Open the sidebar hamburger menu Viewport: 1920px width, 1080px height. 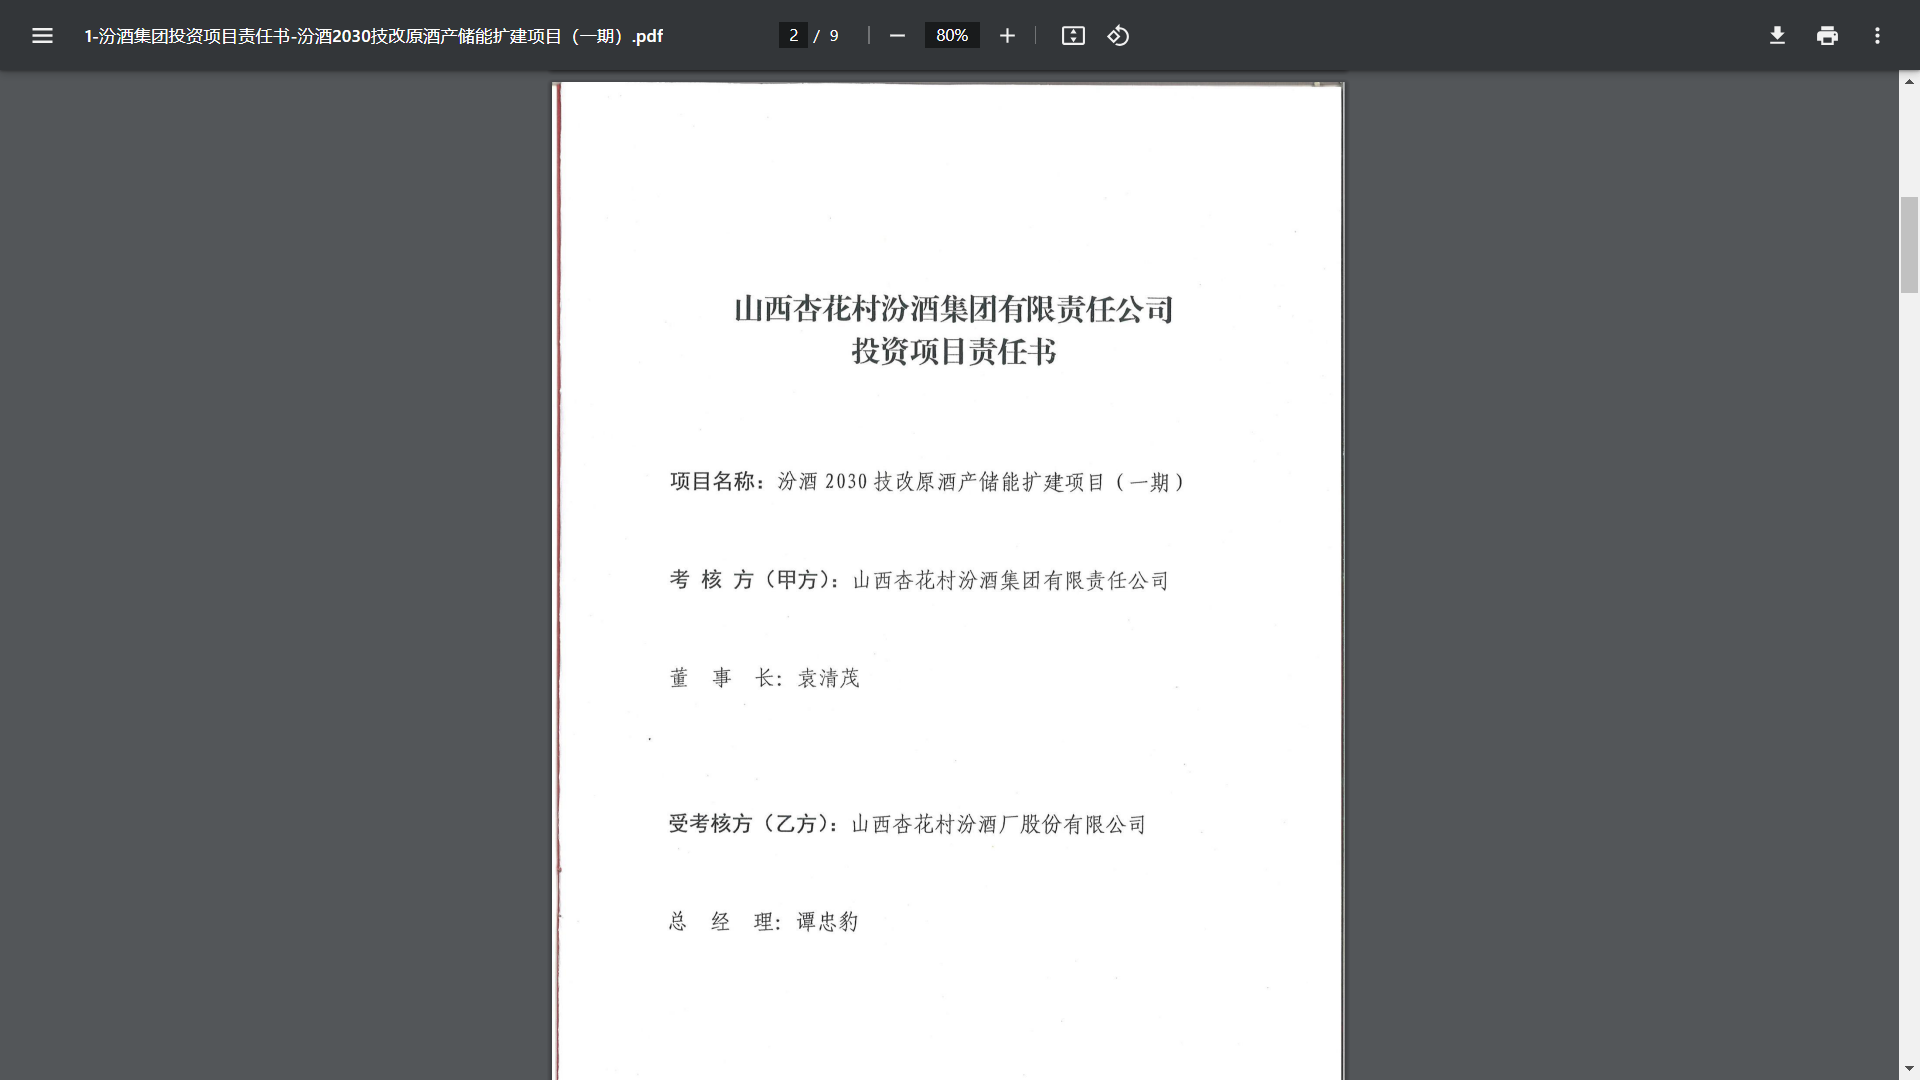42,36
